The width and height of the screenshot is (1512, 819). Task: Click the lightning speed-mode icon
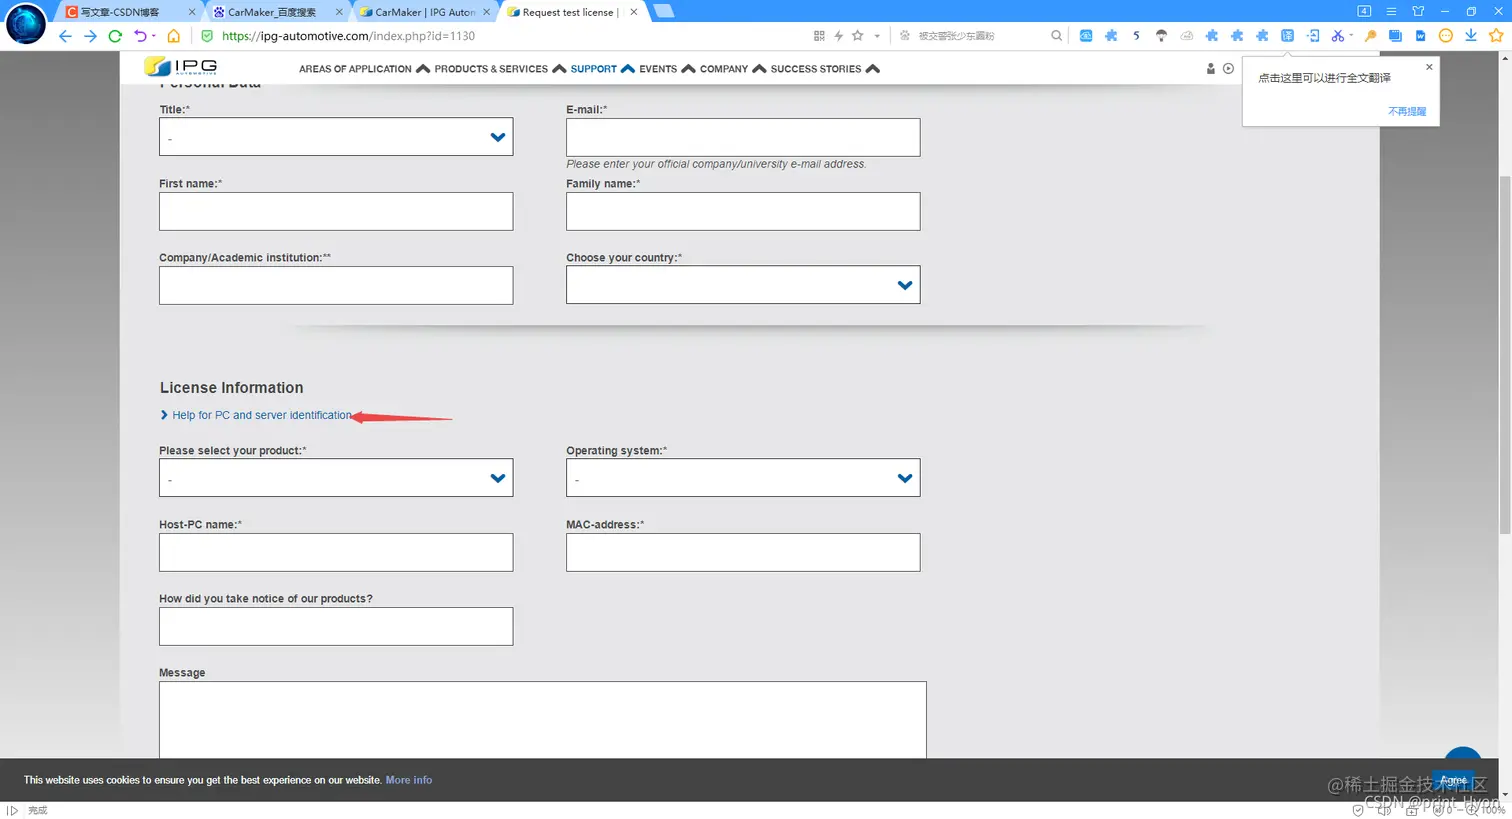[838, 36]
